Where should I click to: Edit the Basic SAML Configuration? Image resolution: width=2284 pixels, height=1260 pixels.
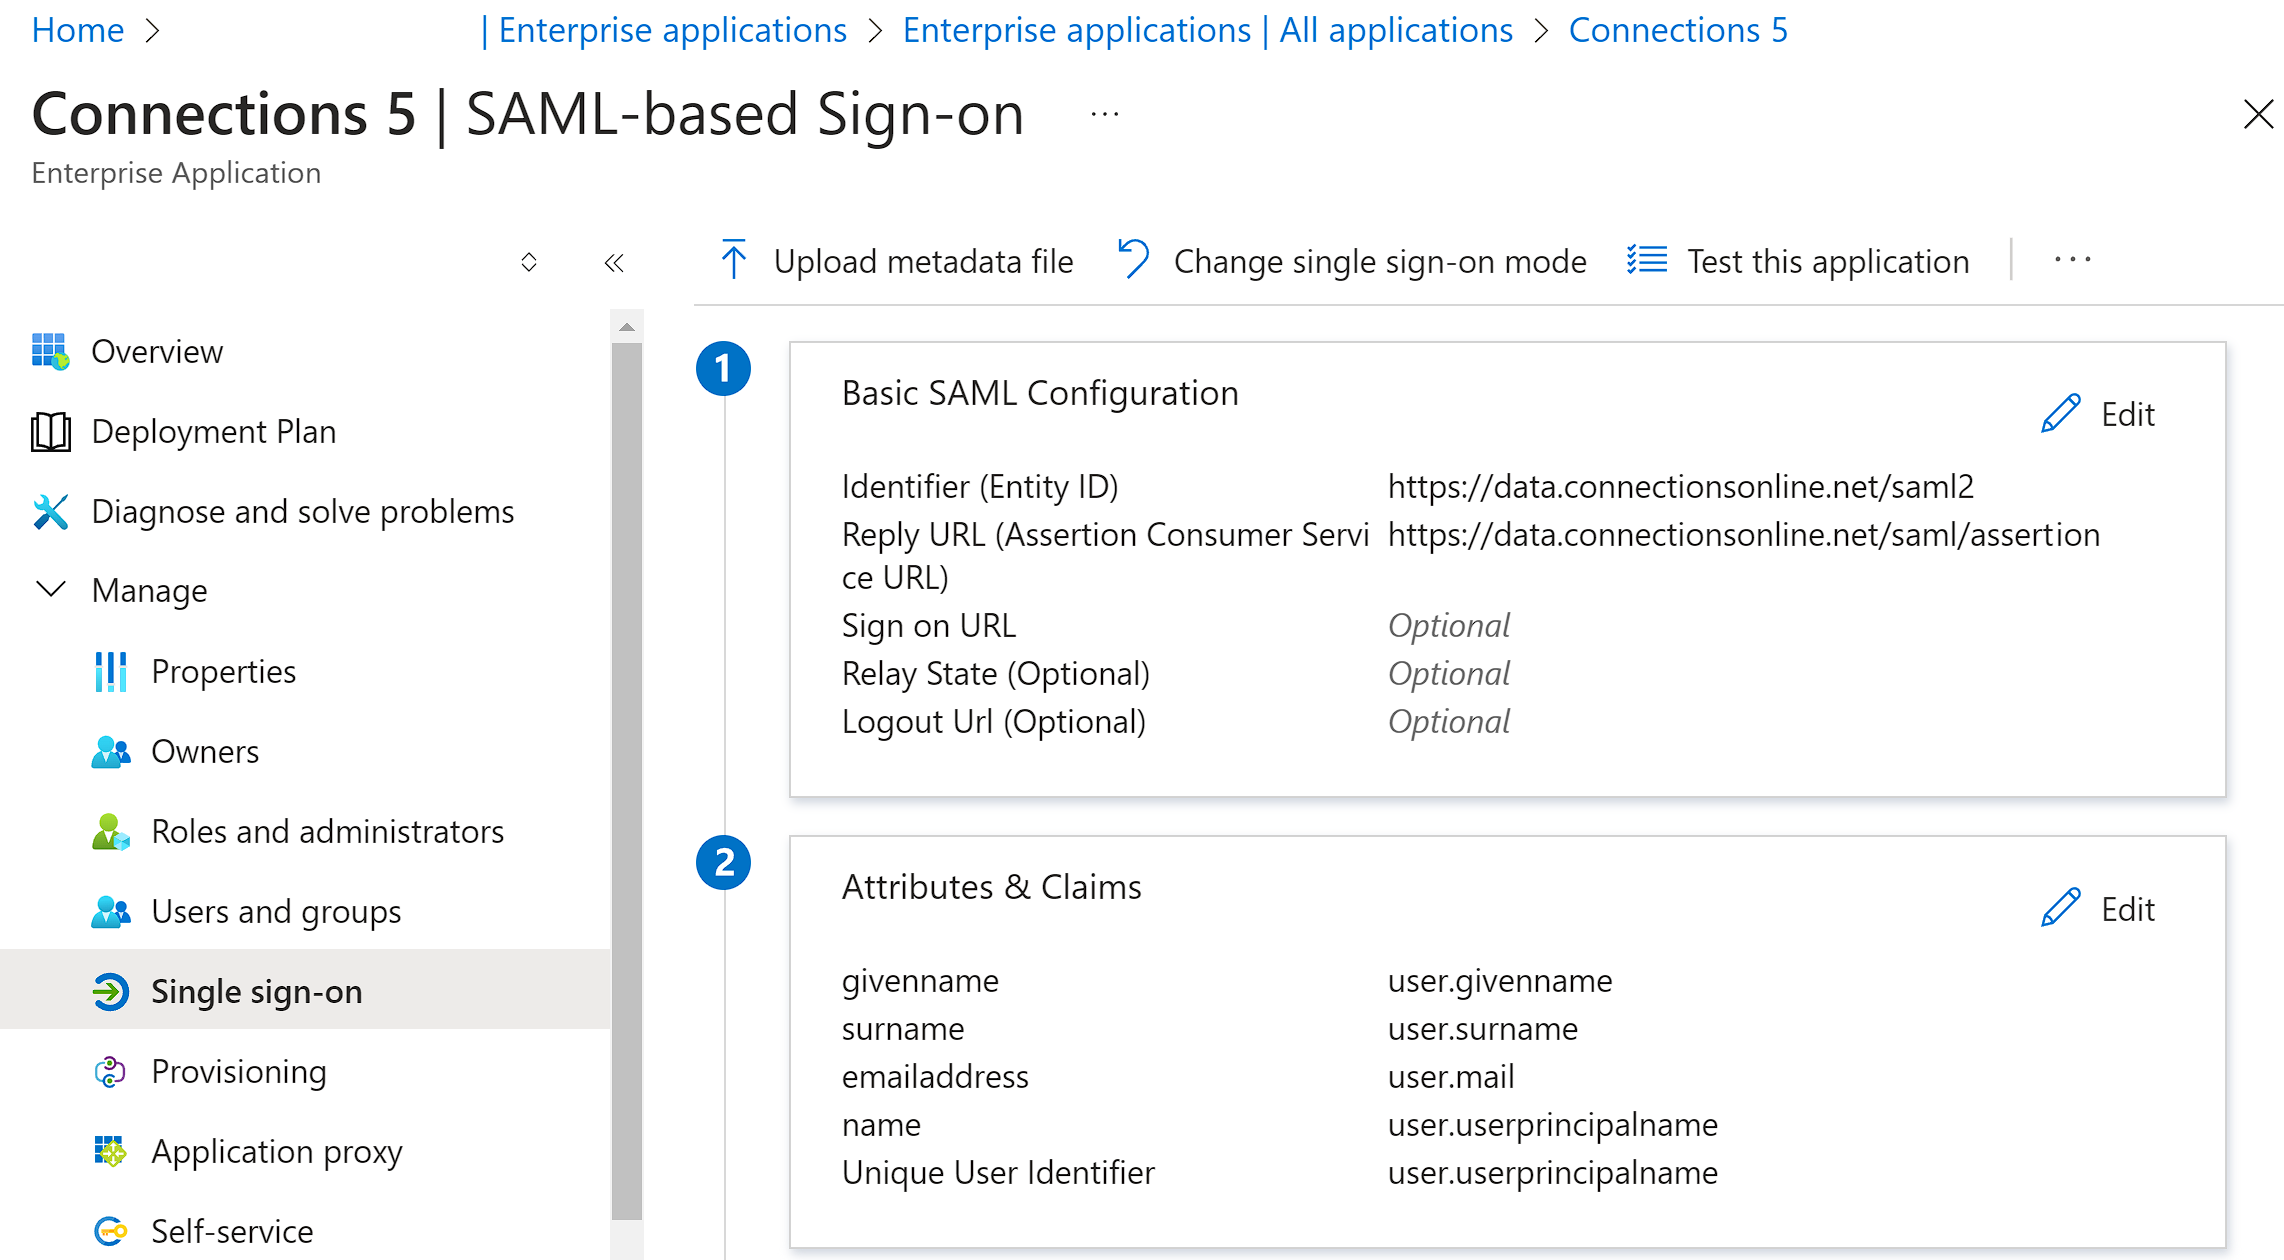2098,414
